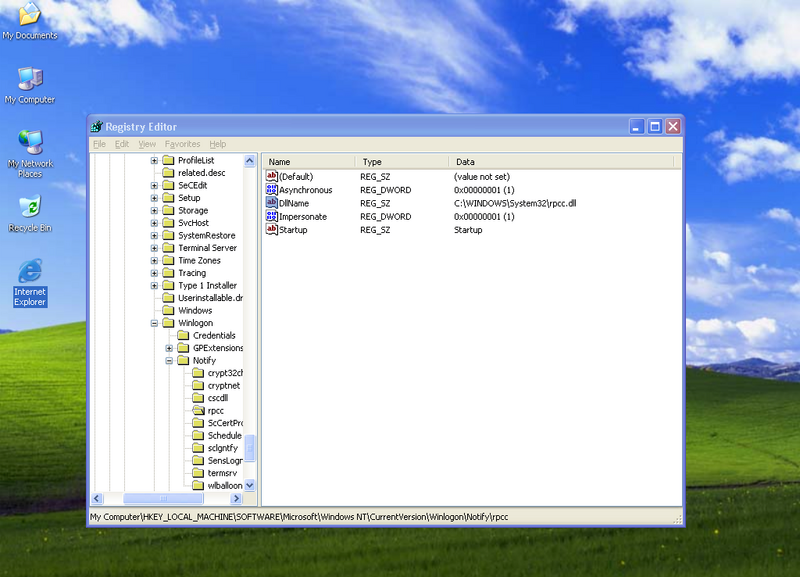The width and height of the screenshot is (800, 577).
Task: Select the Recycle Bin desktop icon
Action: click(30, 214)
